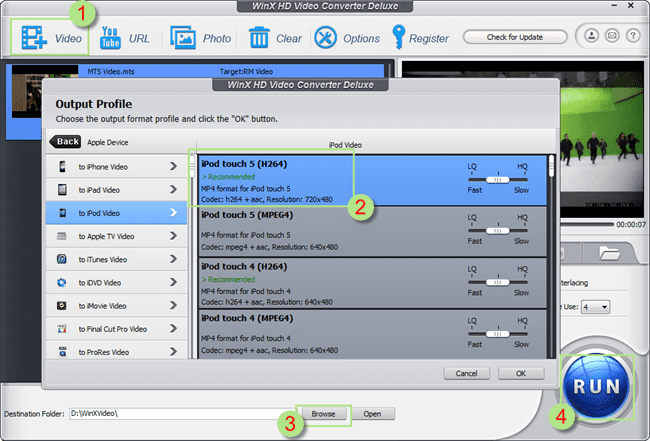This screenshot has height=441, width=650.
Task: Click the user account icon in the top right
Action: click(x=592, y=36)
